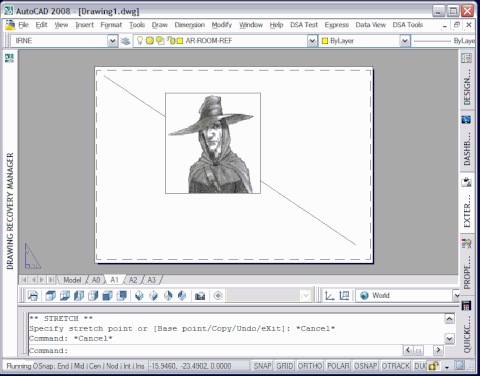The image size is (480, 376).
Task: Select the Right view cube icon
Action: coord(93,296)
